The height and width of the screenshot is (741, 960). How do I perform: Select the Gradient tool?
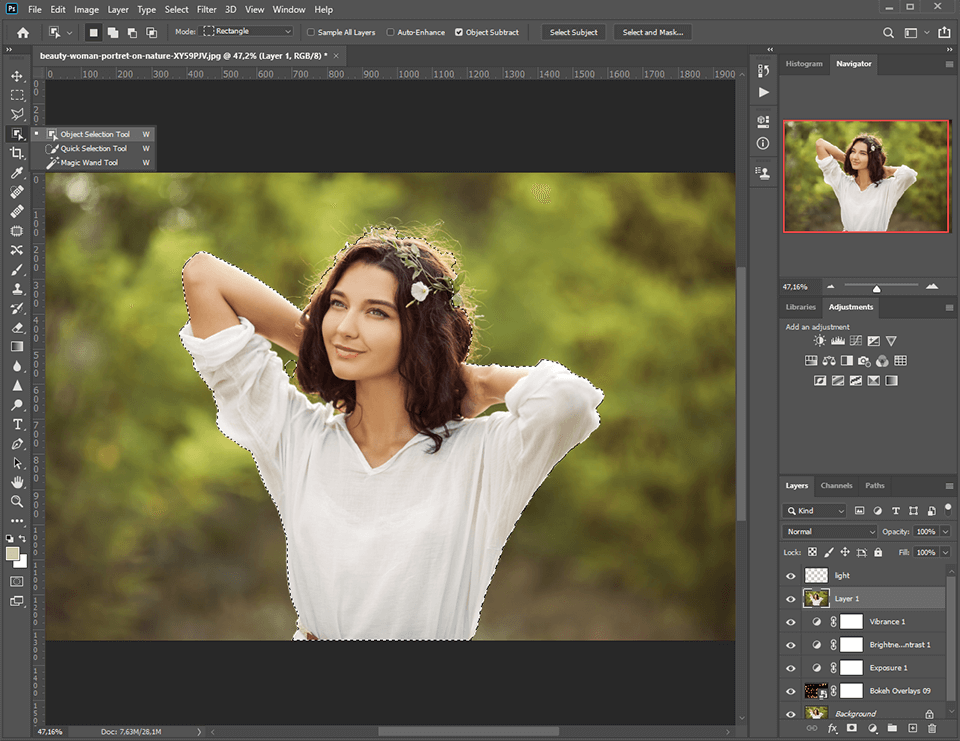coord(16,346)
